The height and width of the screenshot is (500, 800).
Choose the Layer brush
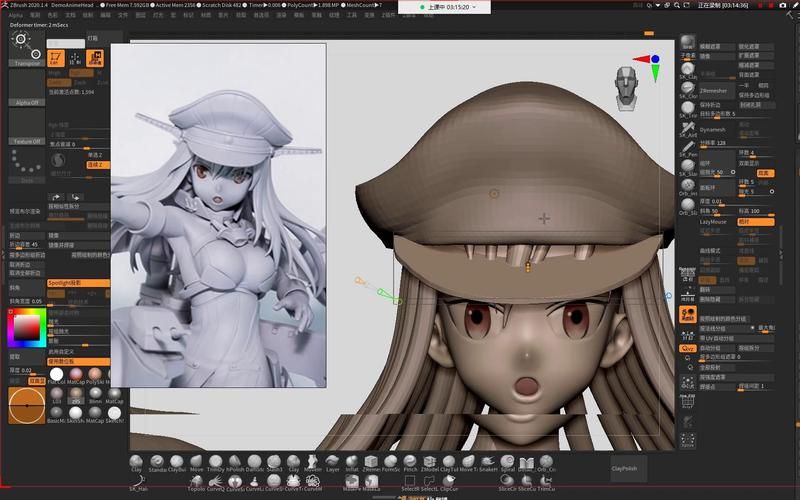(333, 463)
